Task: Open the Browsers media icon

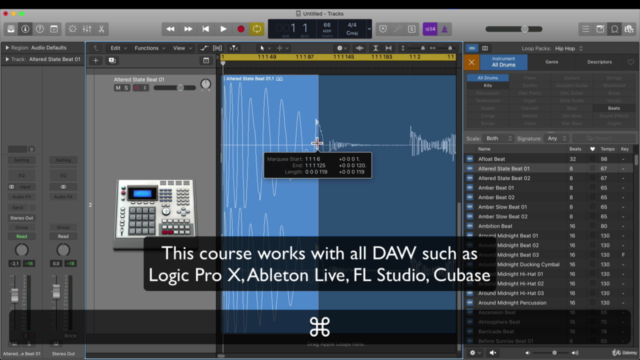Action: [629, 29]
